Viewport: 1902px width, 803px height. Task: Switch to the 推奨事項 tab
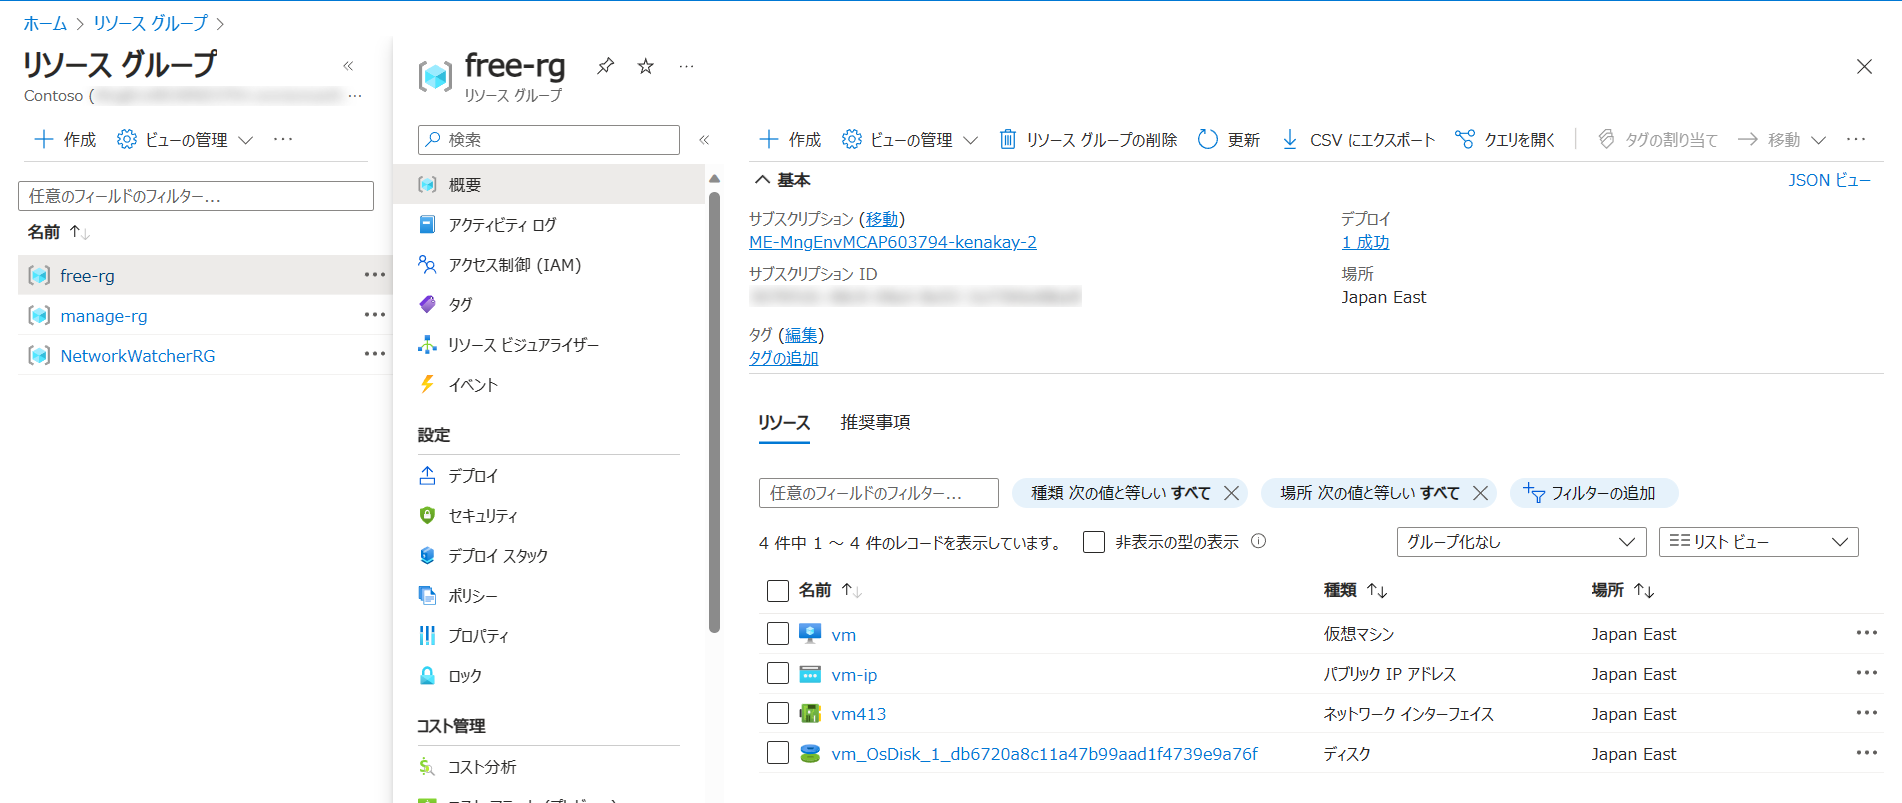click(875, 423)
